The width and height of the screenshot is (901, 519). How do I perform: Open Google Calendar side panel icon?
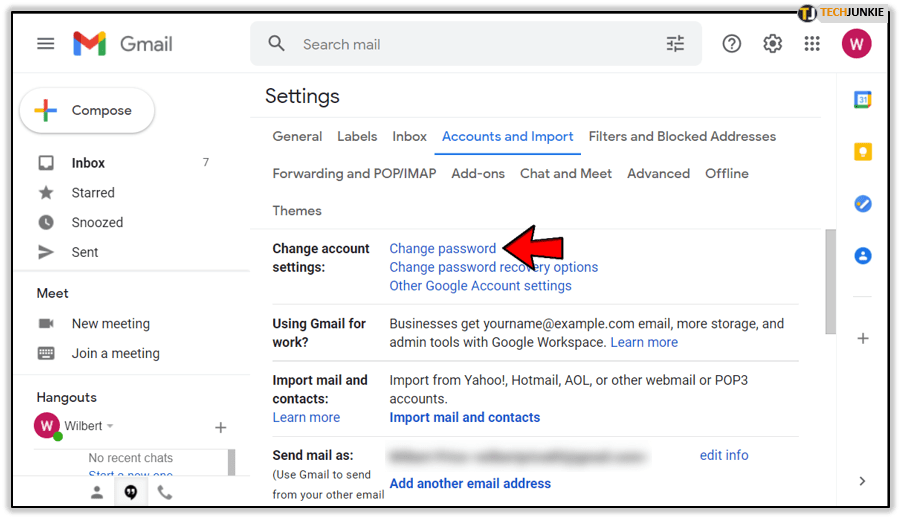[862, 100]
